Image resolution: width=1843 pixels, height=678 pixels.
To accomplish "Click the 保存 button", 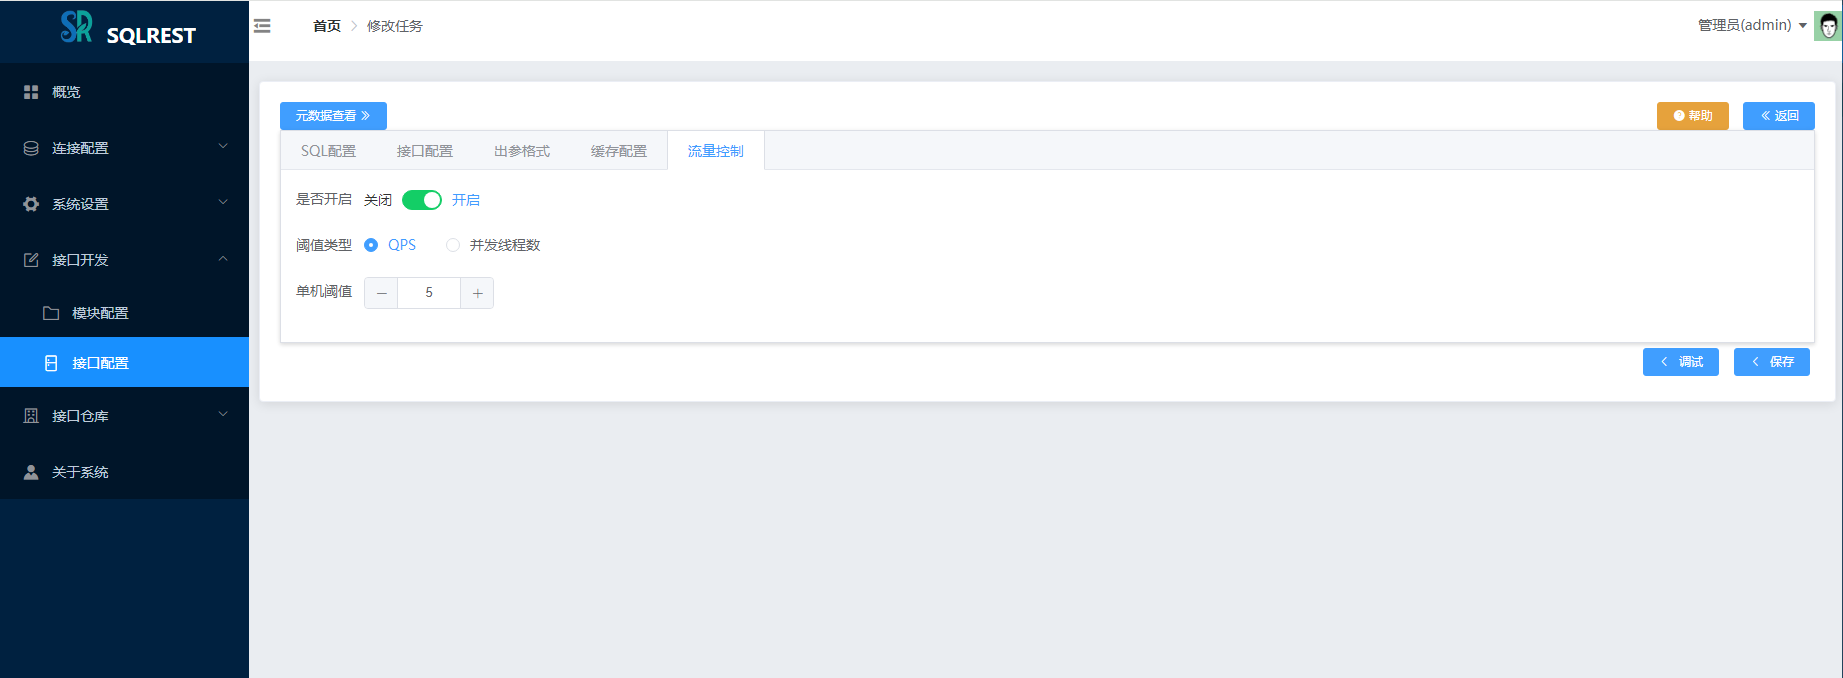I will click(x=1772, y=362).
